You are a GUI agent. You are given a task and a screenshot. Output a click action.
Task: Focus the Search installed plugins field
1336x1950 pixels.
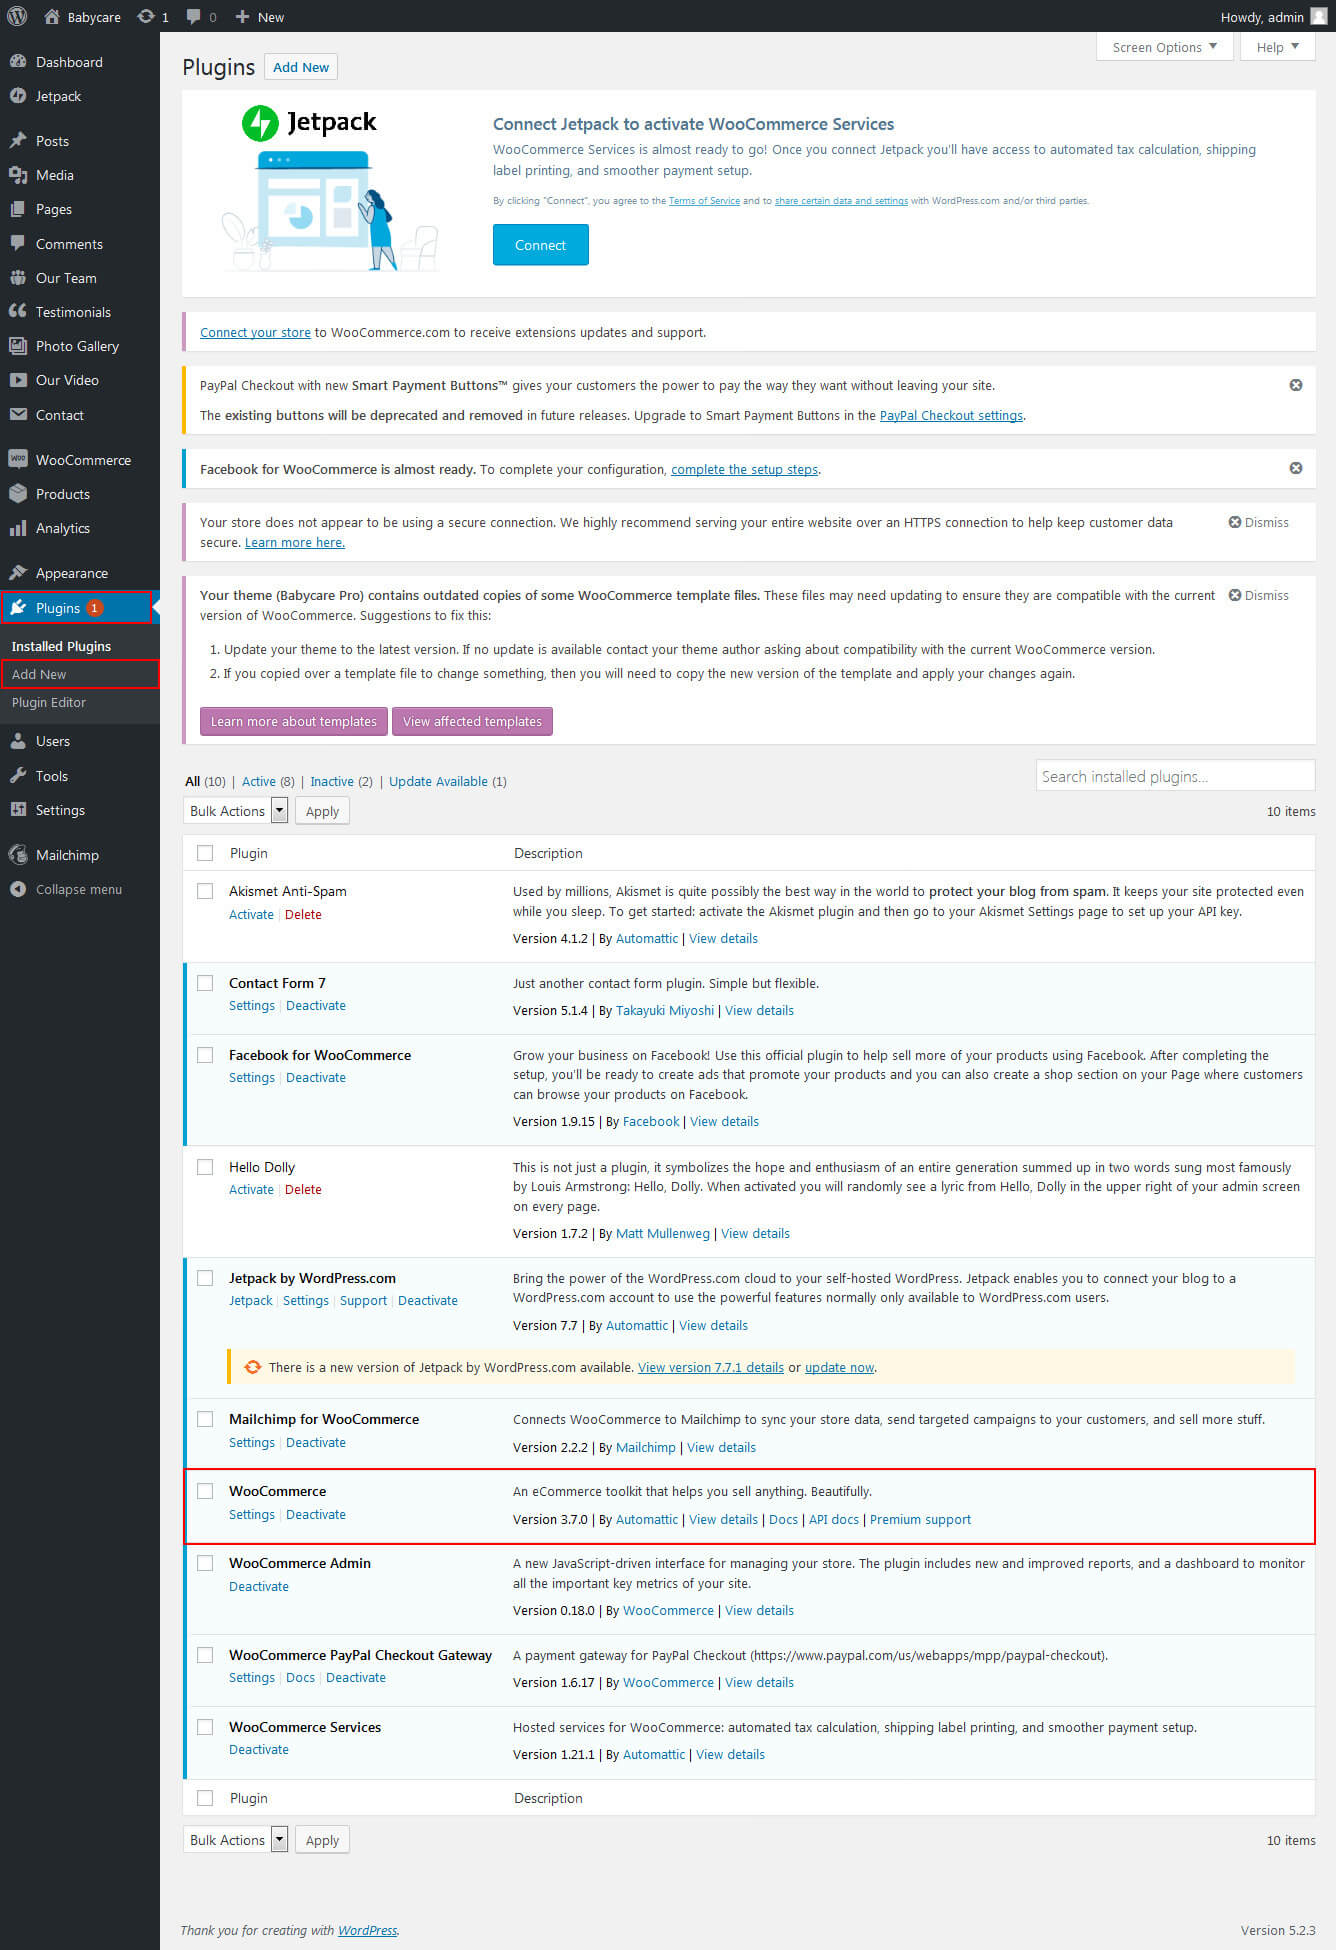coord(1175,776)
